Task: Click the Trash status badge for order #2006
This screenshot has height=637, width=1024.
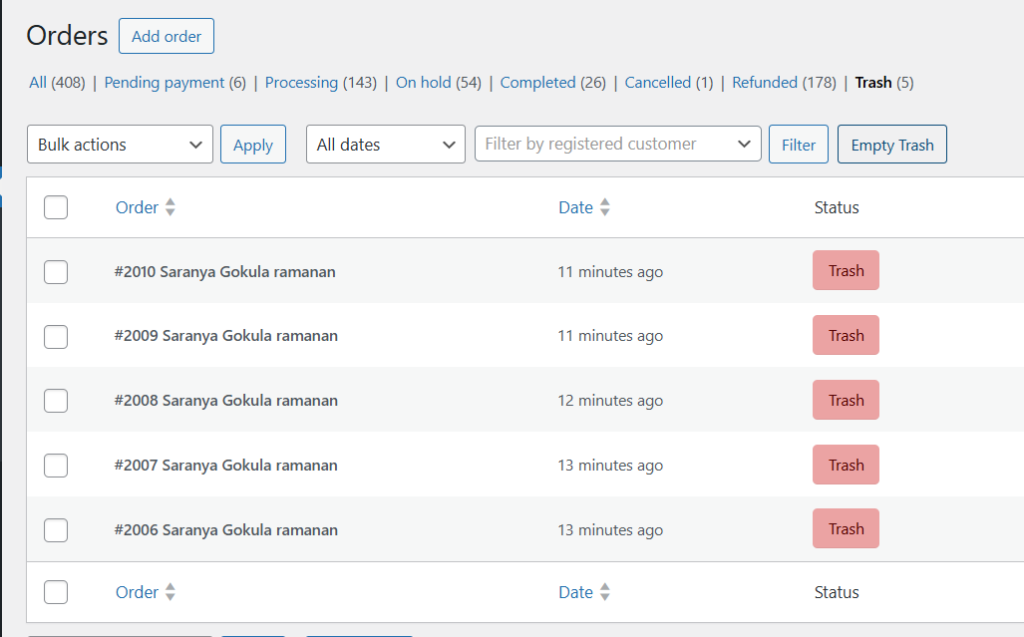Action: [x=845, y=529]
